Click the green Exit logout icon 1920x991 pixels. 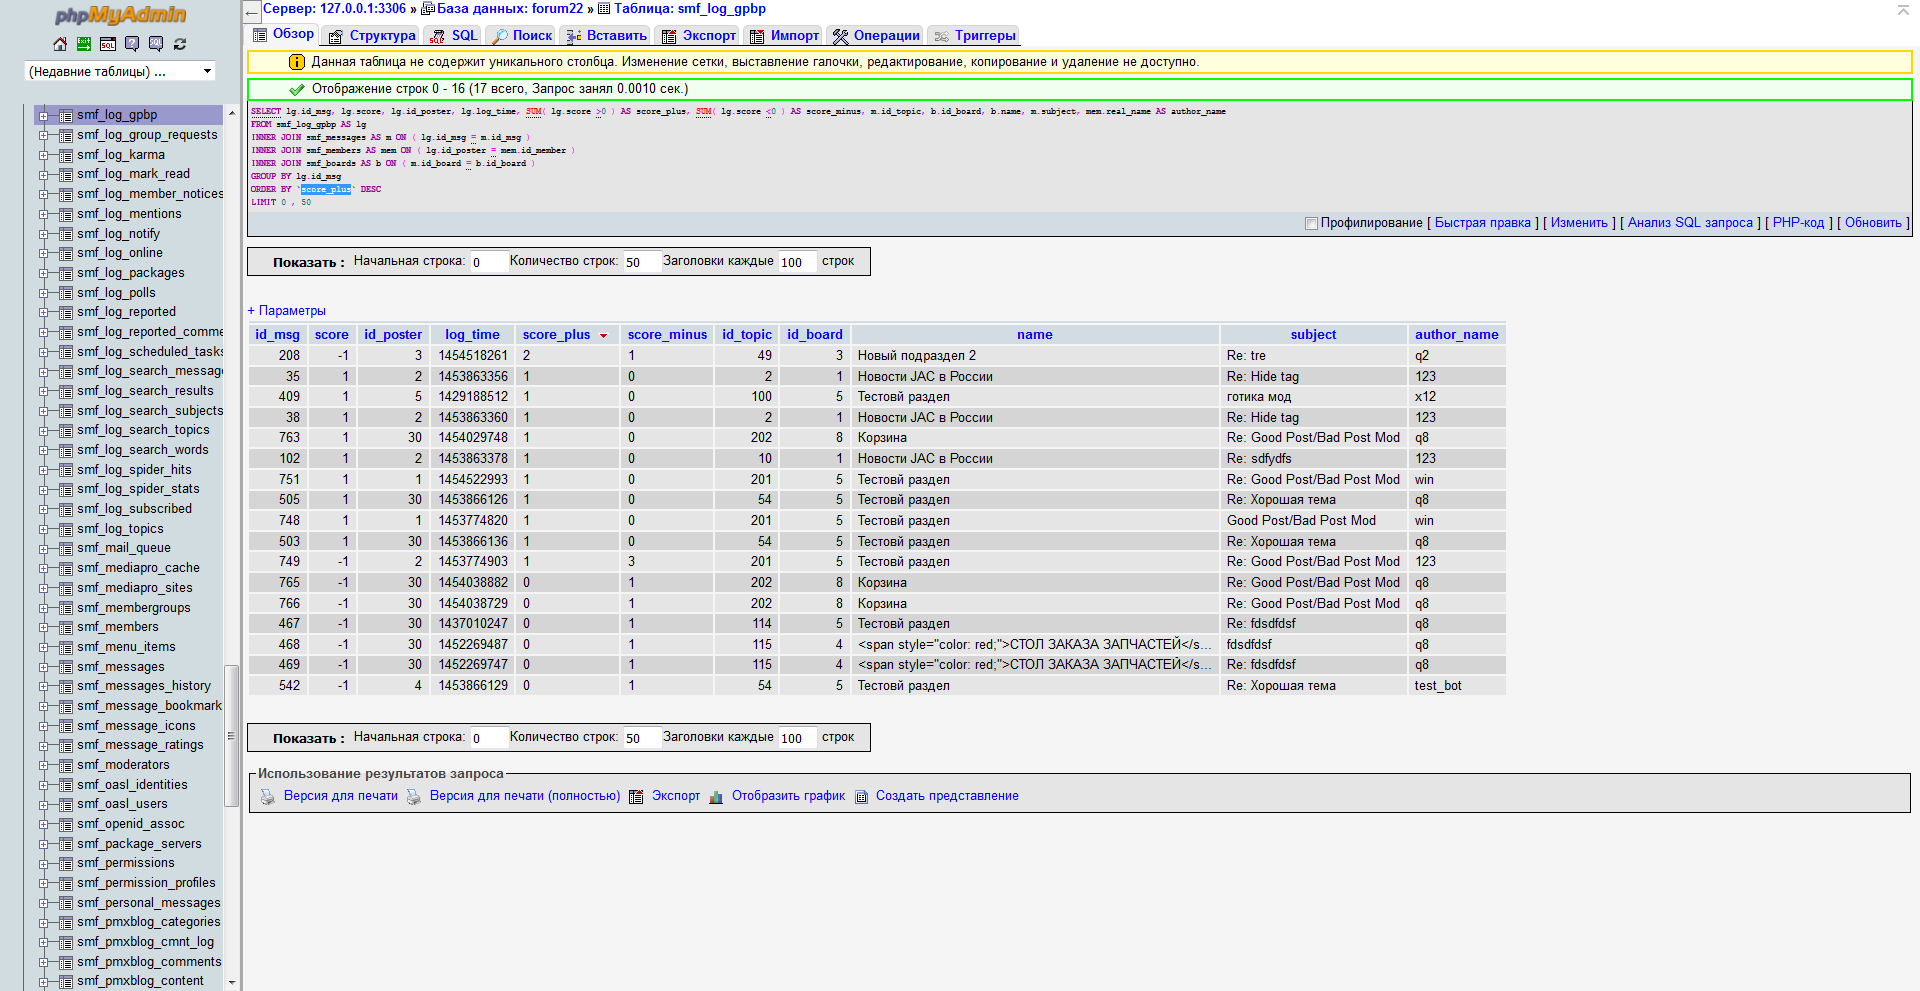click(84, 44)
